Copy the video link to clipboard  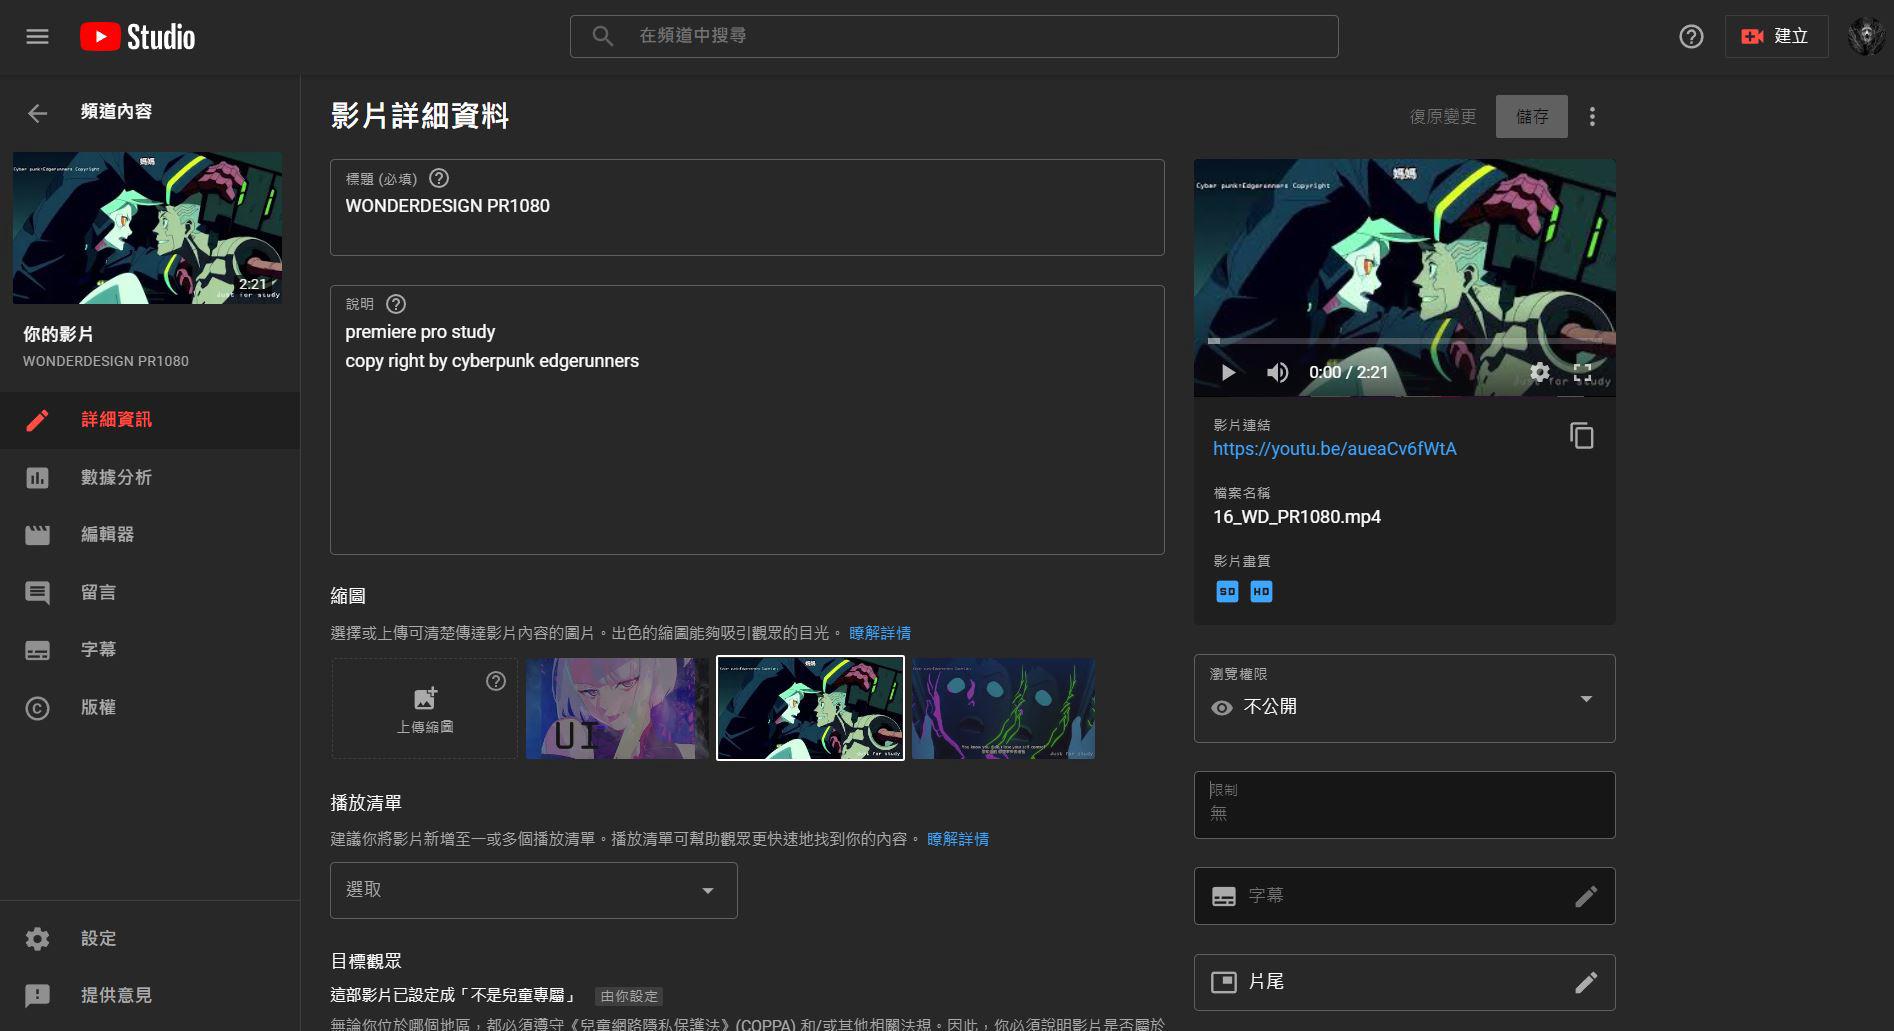[1581, 436]
